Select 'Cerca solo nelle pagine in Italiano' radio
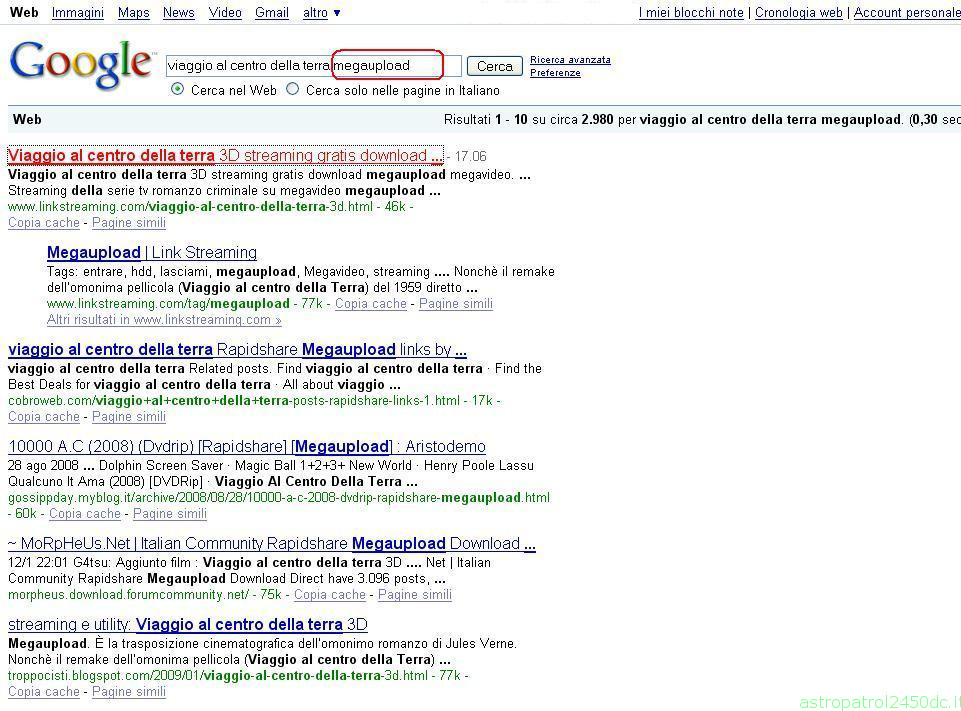The image size is (961, 711). pyautogui.click(x=293, y=89)
